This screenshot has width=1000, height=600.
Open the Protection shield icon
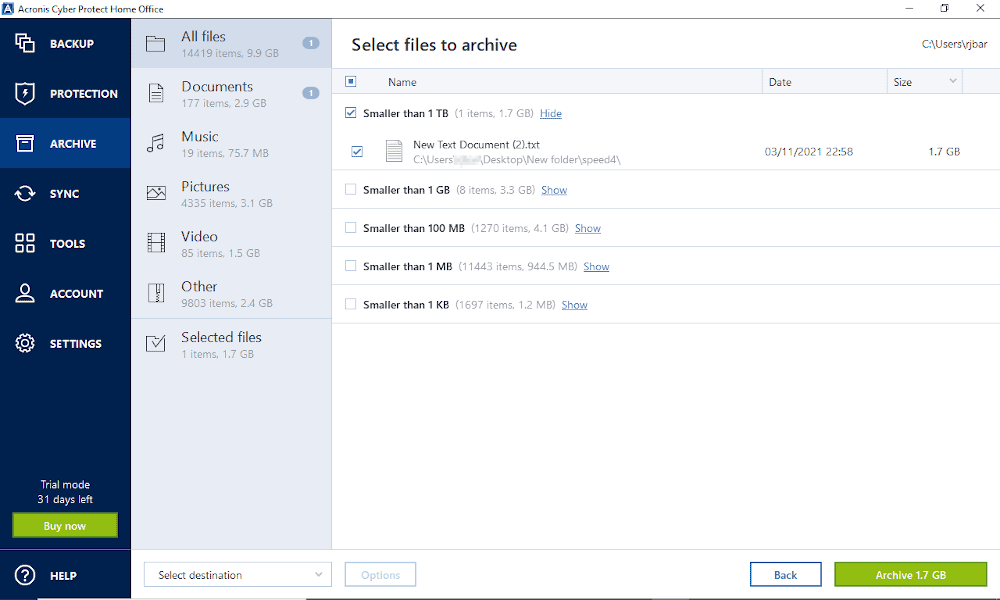tap(25, 93)
